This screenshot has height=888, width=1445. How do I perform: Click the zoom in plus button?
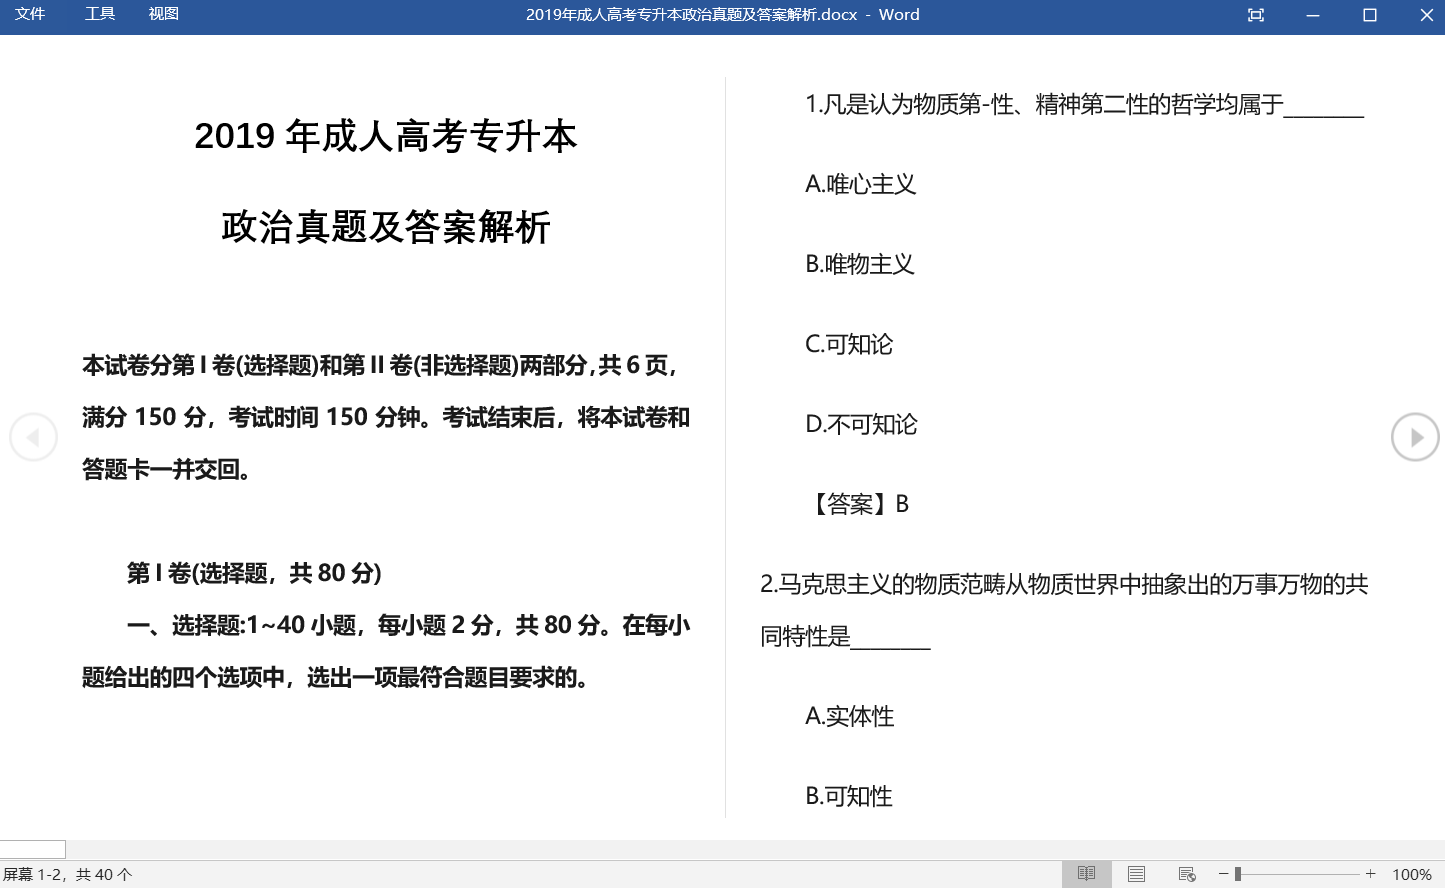click(x=1371, y=874)
